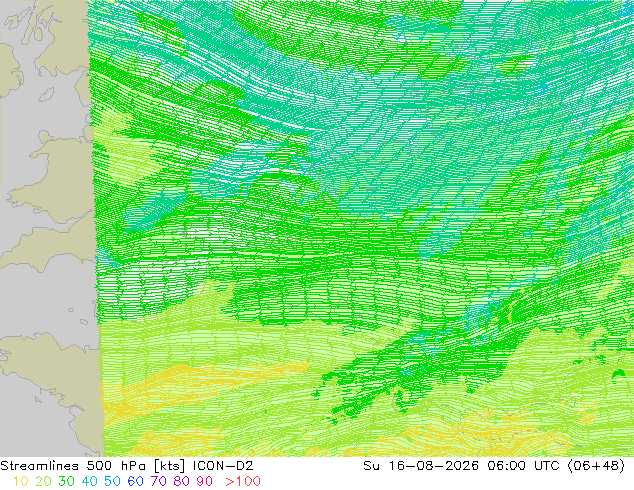Click the ICON-D2 model label
The height and width of the screenshot is (490, 634).
[223, 466]
